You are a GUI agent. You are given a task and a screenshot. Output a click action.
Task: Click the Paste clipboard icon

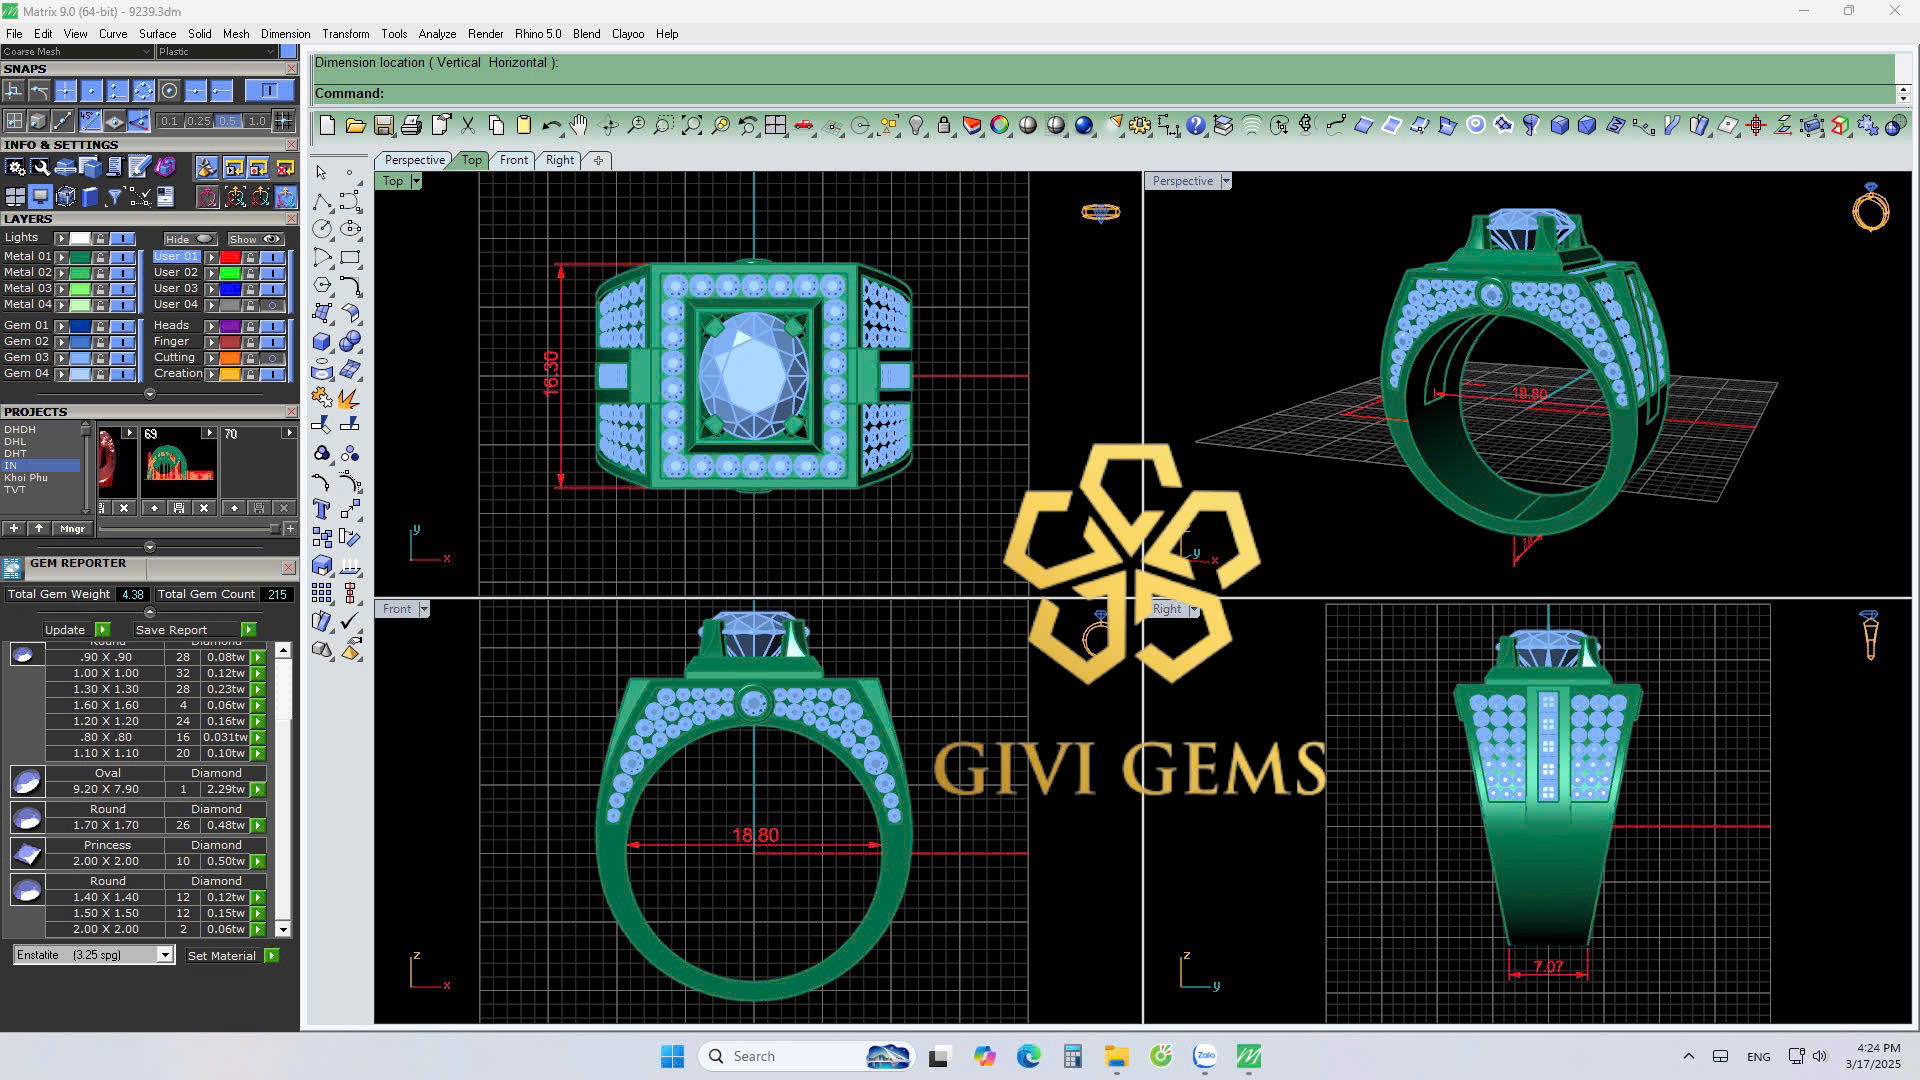pyautogui.click(x=524, y=125)
